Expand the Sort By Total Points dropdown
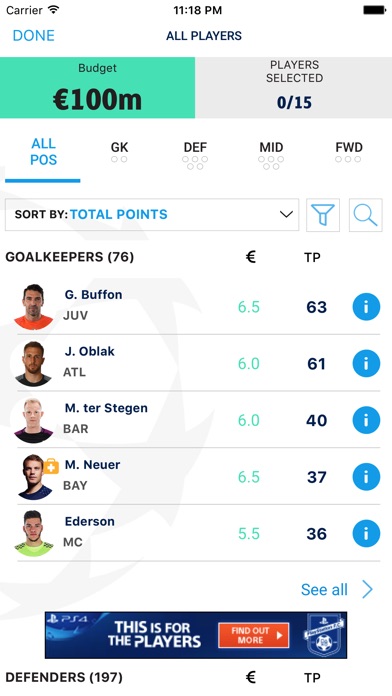 click(152, 215)
